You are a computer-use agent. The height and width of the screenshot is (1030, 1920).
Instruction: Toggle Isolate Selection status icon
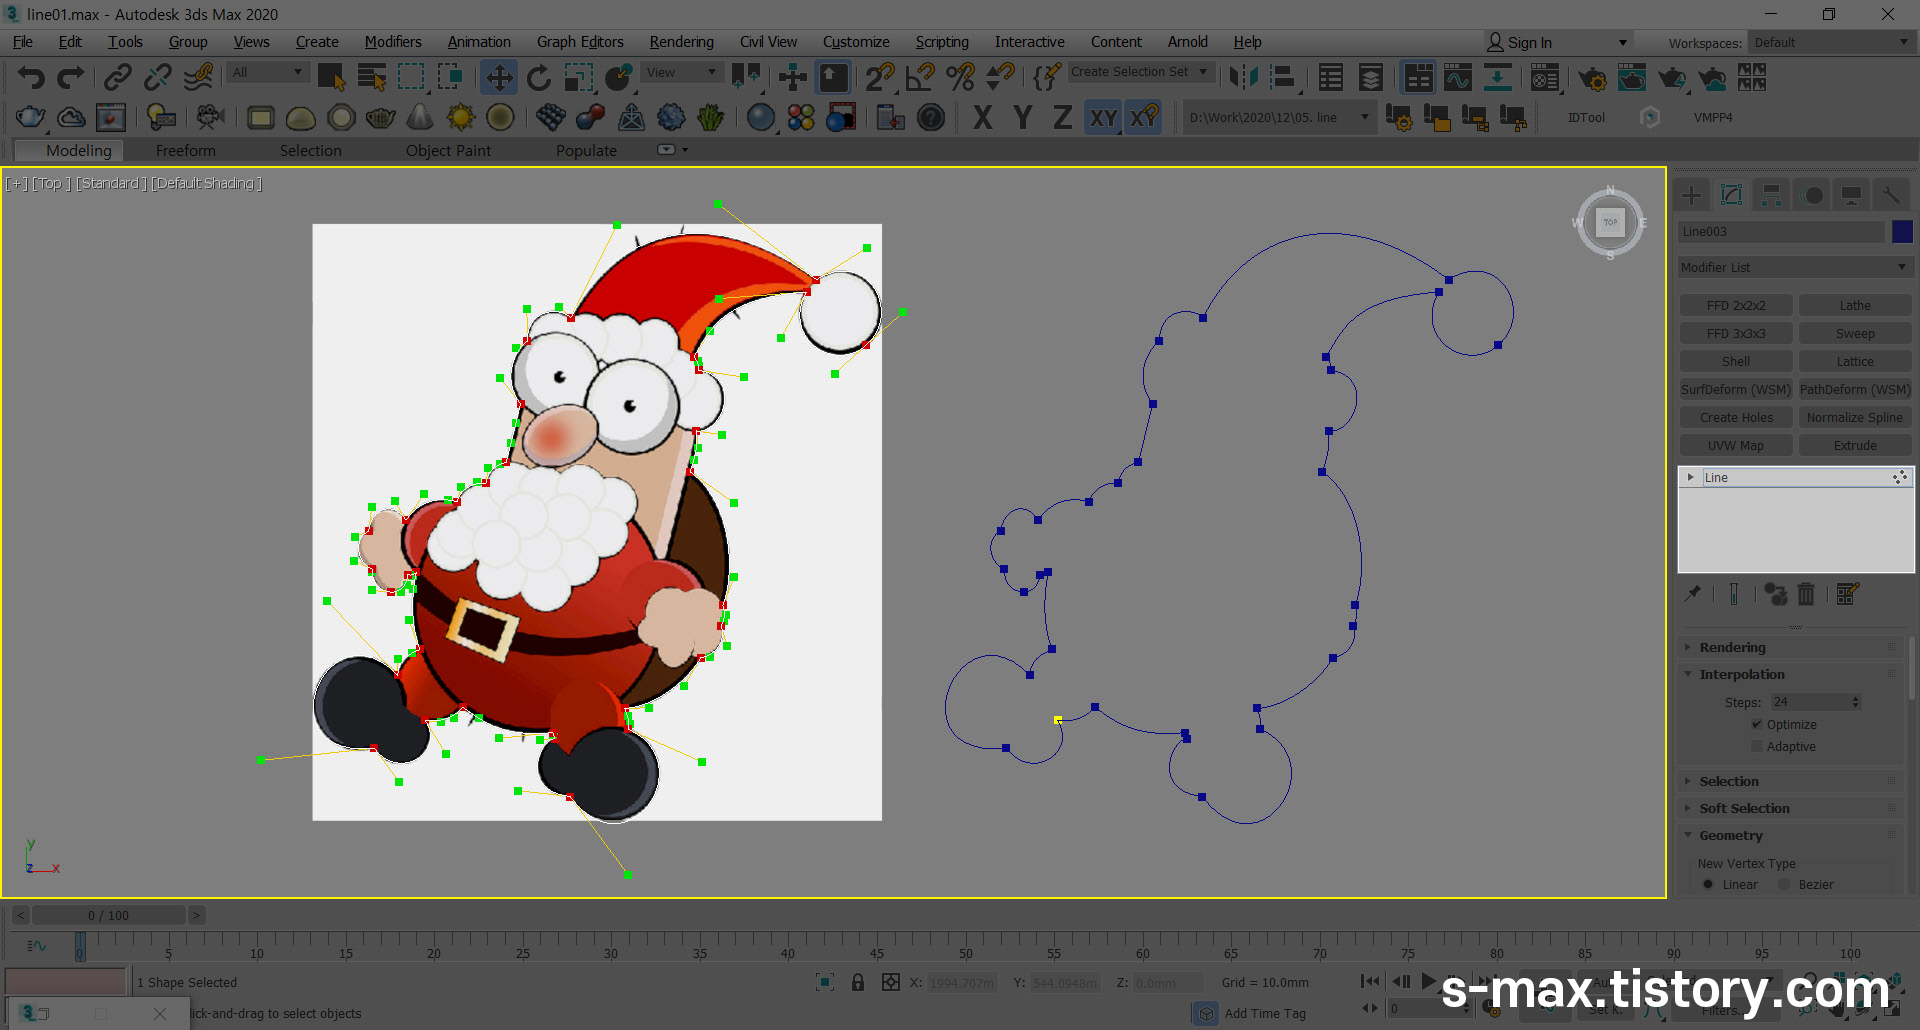pyautogui.click(x=825, y=982)
